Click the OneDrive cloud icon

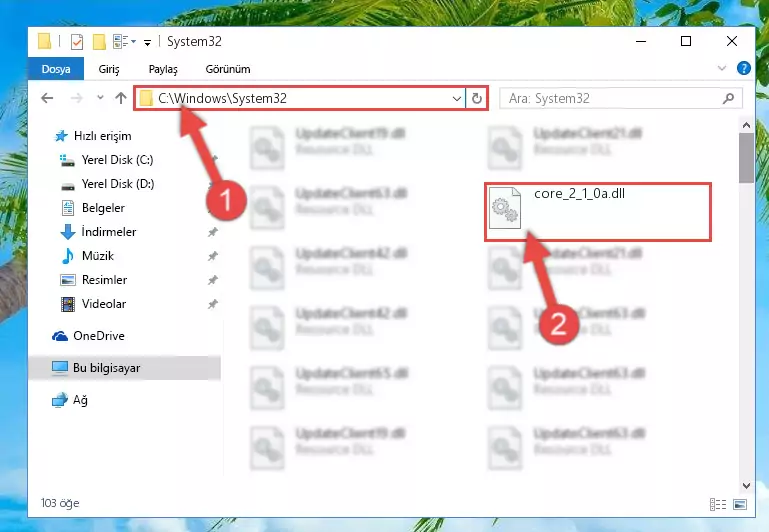pyautogui.click(x=60, y=336)
